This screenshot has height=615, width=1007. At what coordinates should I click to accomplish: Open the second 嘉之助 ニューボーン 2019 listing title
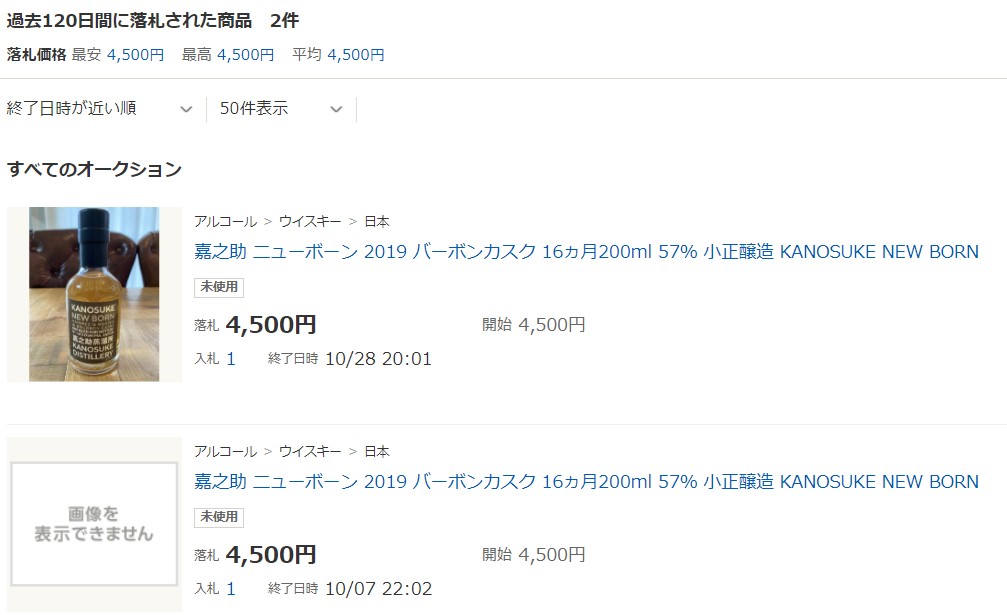[586, 481]
